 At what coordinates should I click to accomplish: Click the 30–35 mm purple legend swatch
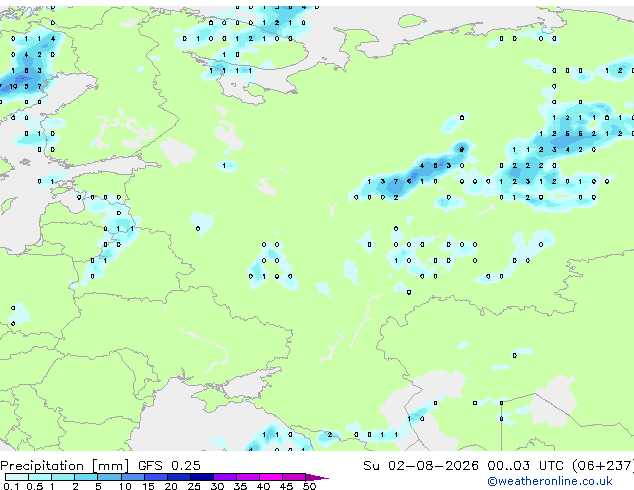[x=224, y=477]
